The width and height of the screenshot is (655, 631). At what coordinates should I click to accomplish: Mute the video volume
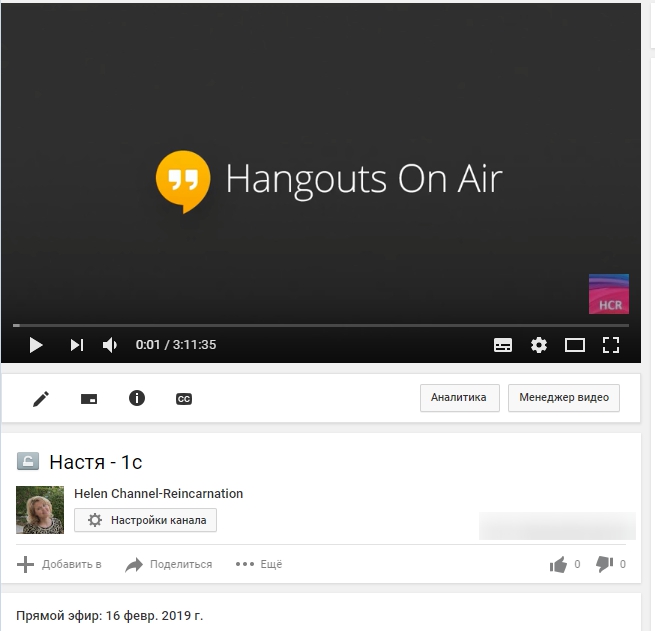pos(110,345)
